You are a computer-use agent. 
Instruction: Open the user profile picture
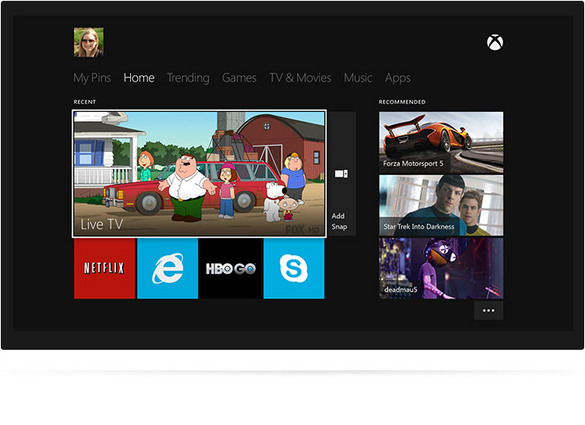pos(89,42)
